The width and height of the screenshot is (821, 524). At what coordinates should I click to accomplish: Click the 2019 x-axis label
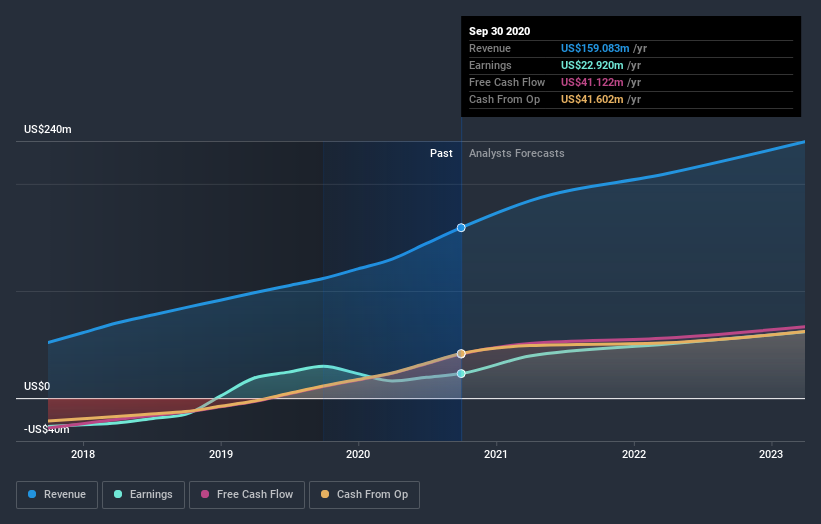pos(221,454)
